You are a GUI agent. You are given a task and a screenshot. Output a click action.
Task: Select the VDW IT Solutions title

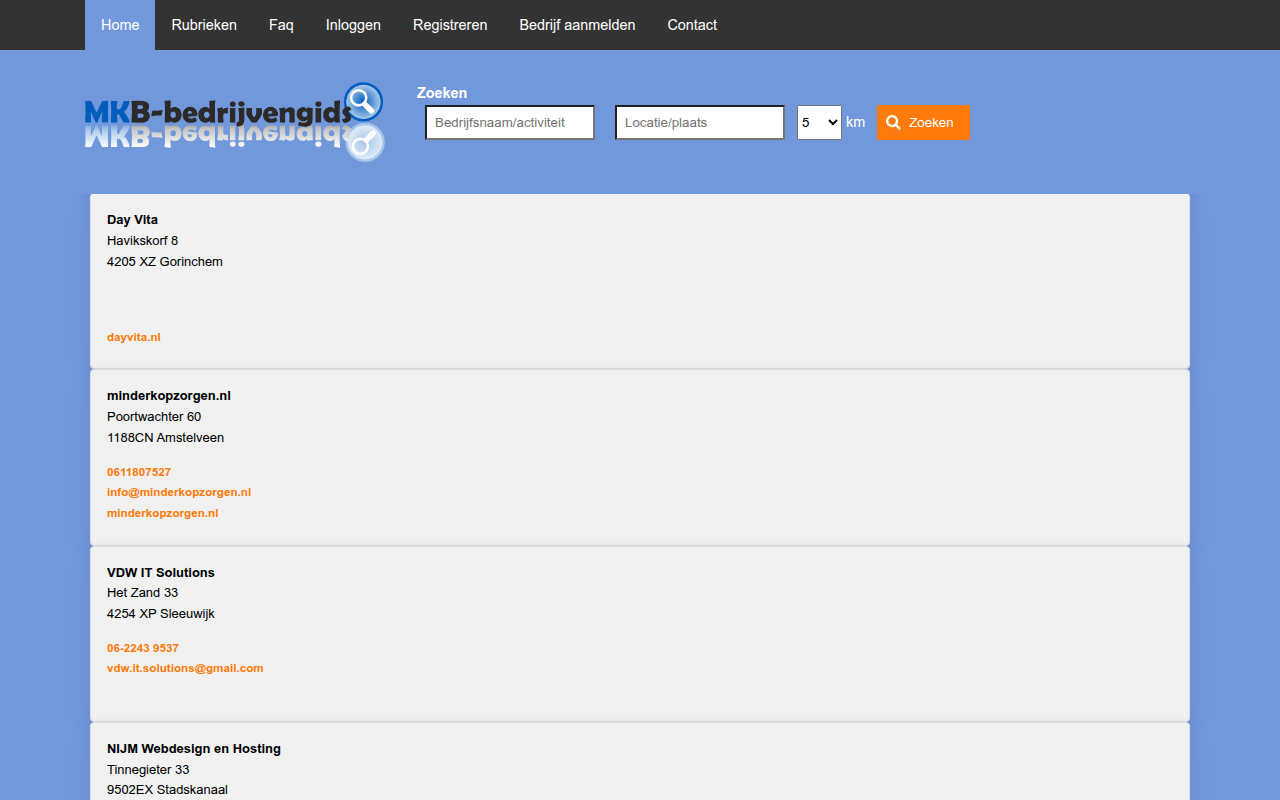[161, 573]
